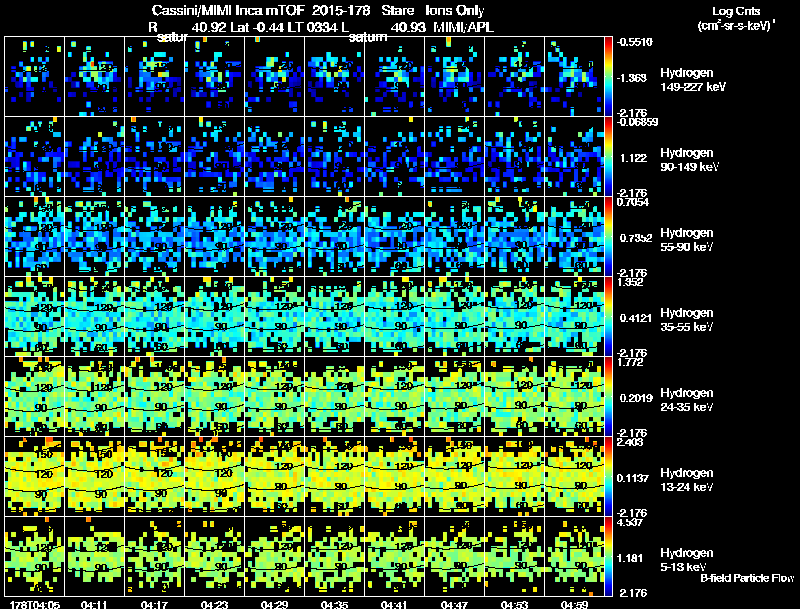Open the 55-90 keV image at 04:47

click(x=455, y=236)
